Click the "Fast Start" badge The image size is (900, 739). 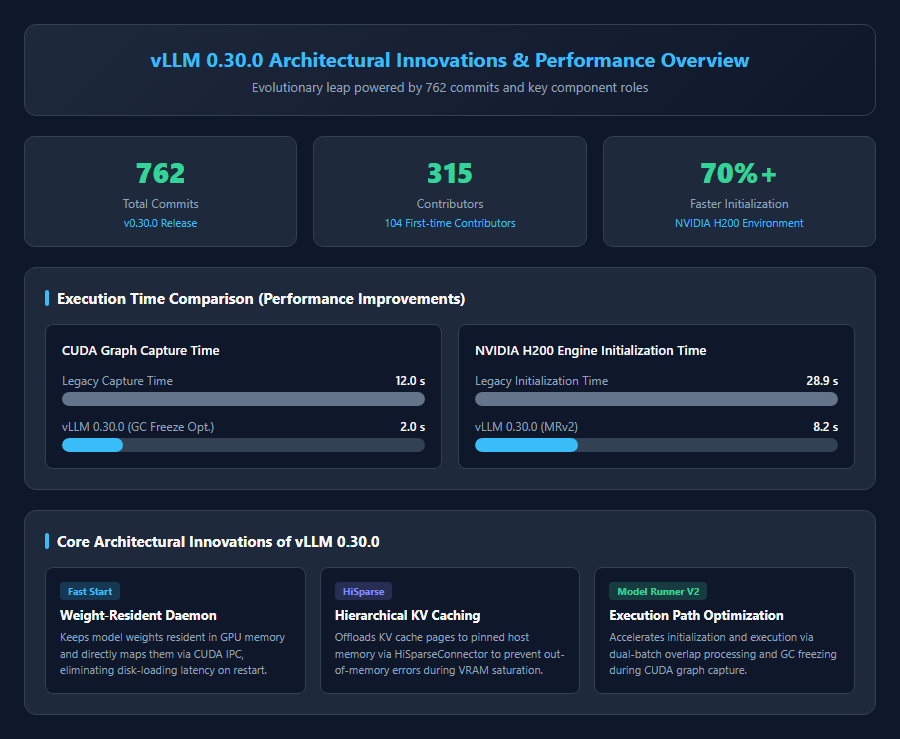point(90,592)
